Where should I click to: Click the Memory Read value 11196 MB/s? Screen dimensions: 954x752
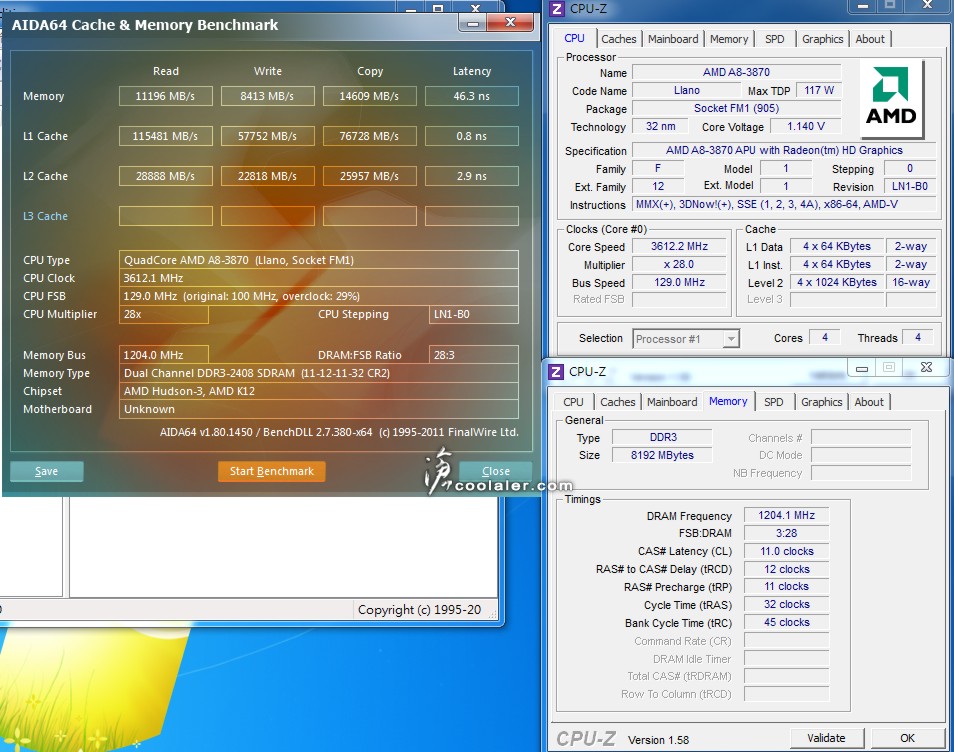(x=165, y=96)
